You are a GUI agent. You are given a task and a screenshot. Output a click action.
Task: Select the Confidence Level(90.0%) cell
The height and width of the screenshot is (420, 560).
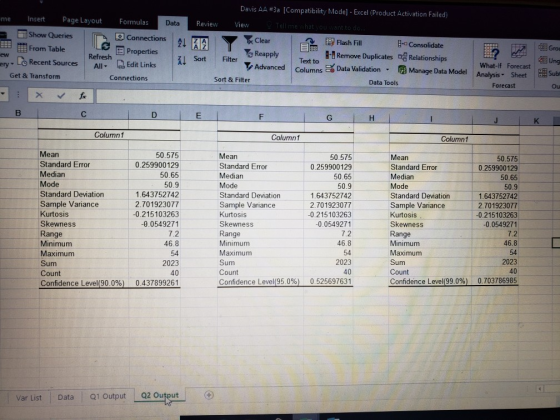[x=83, y=283]
